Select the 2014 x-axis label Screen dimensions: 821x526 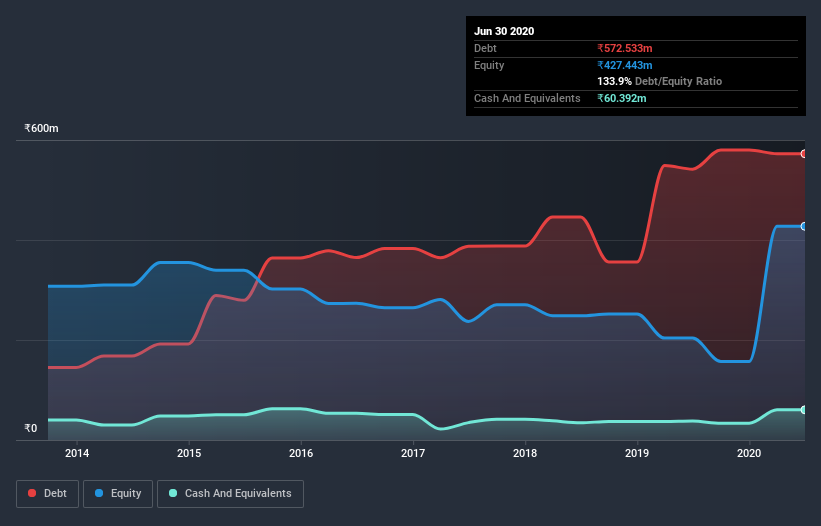coord(77,453)
